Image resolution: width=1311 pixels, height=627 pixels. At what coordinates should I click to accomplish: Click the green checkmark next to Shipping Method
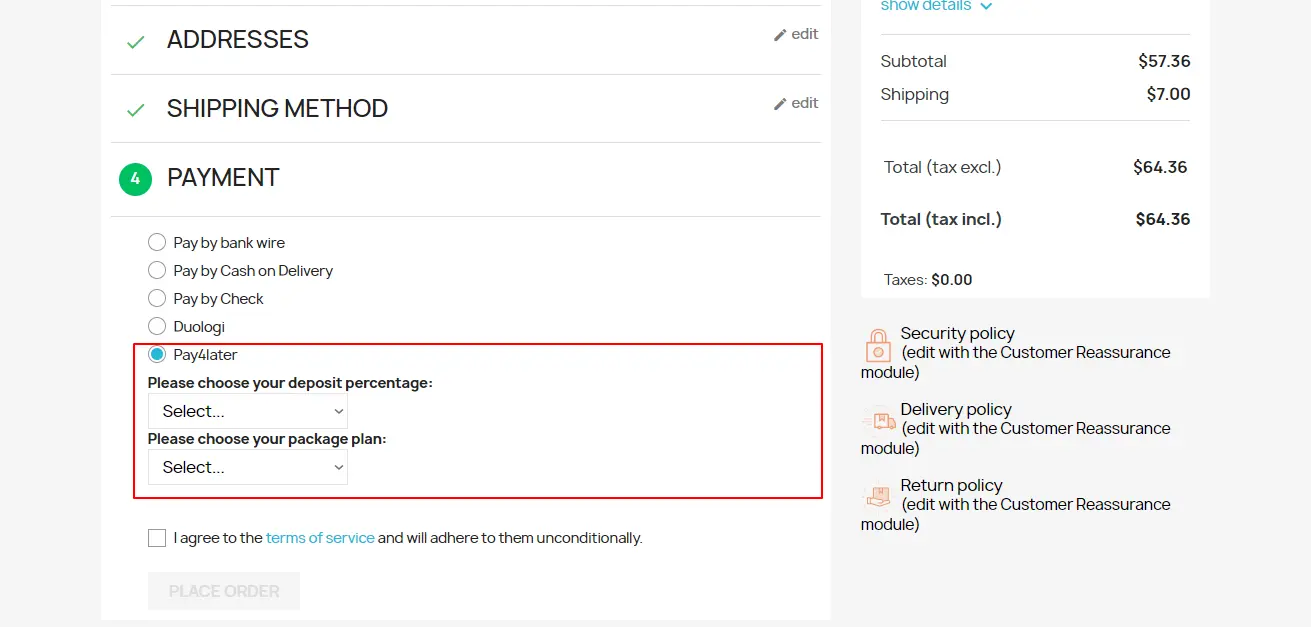[x=135, y=110]
